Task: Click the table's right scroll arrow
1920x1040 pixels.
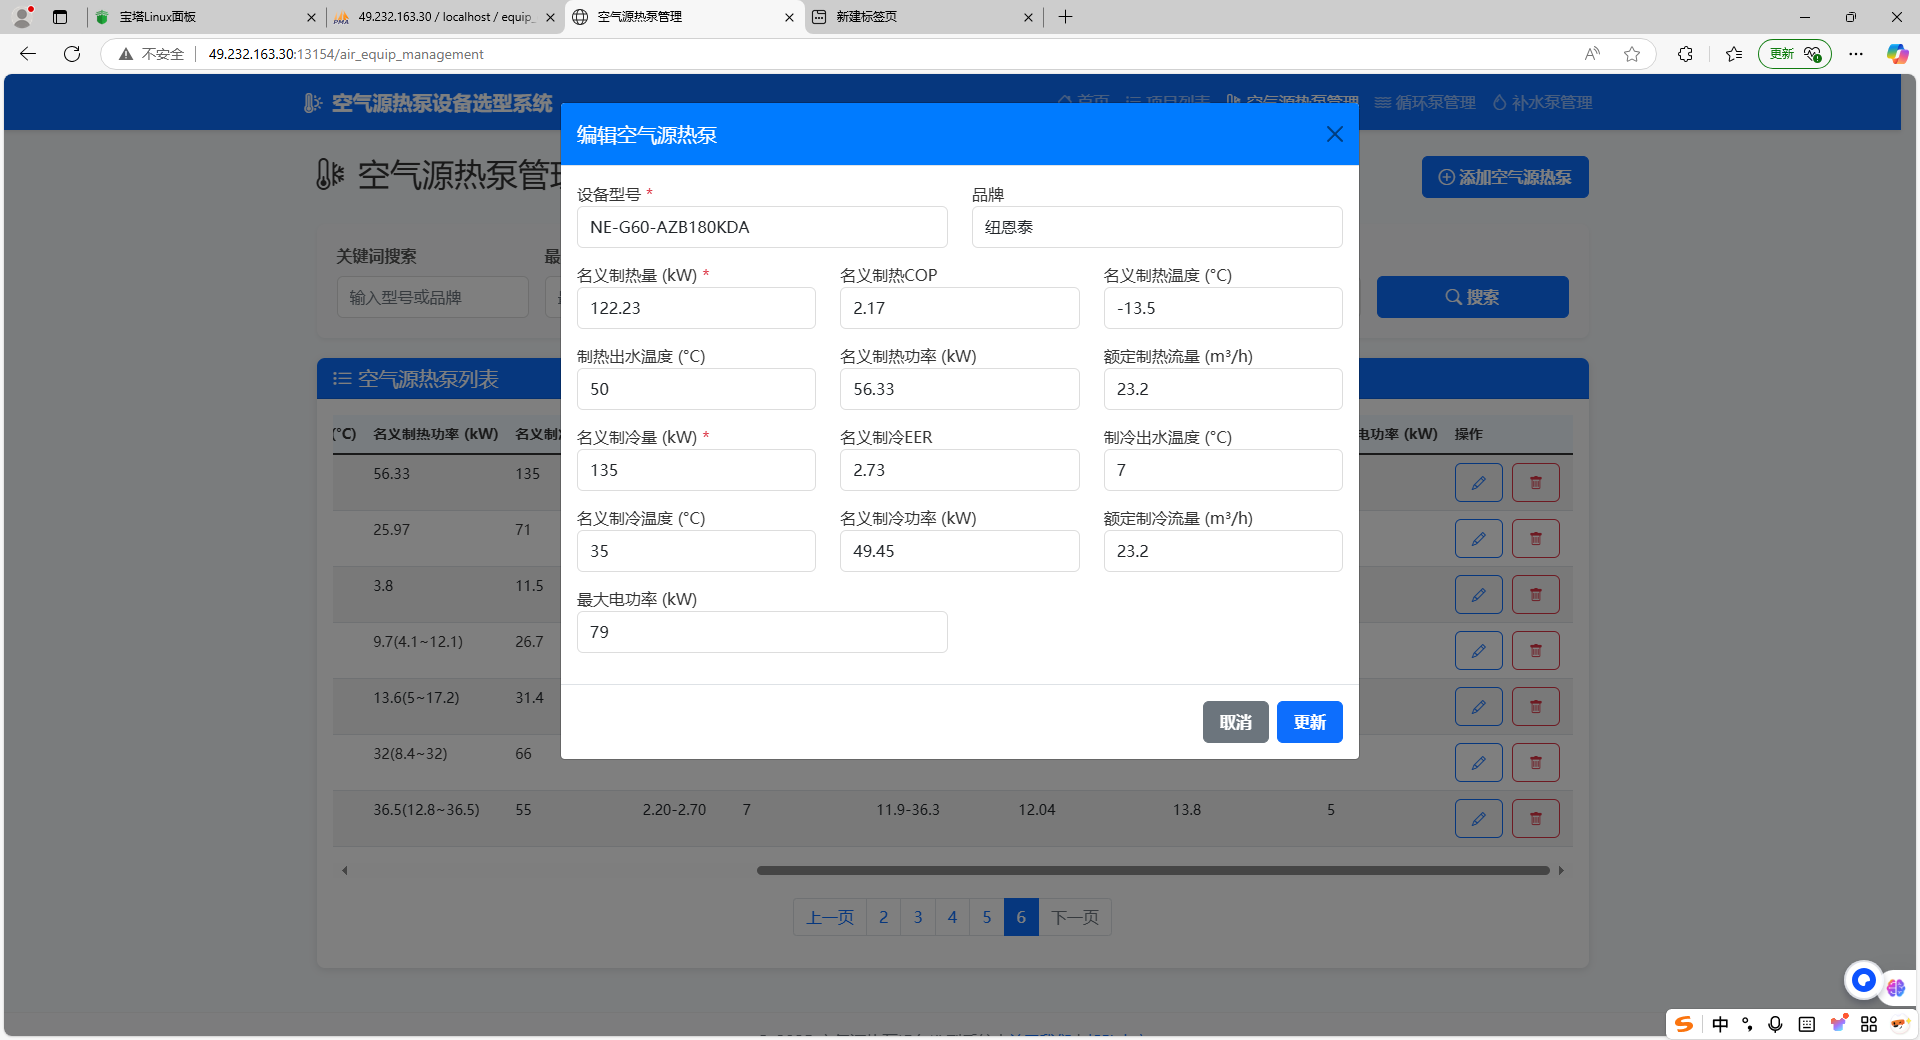Action: tap(1561, 870)
